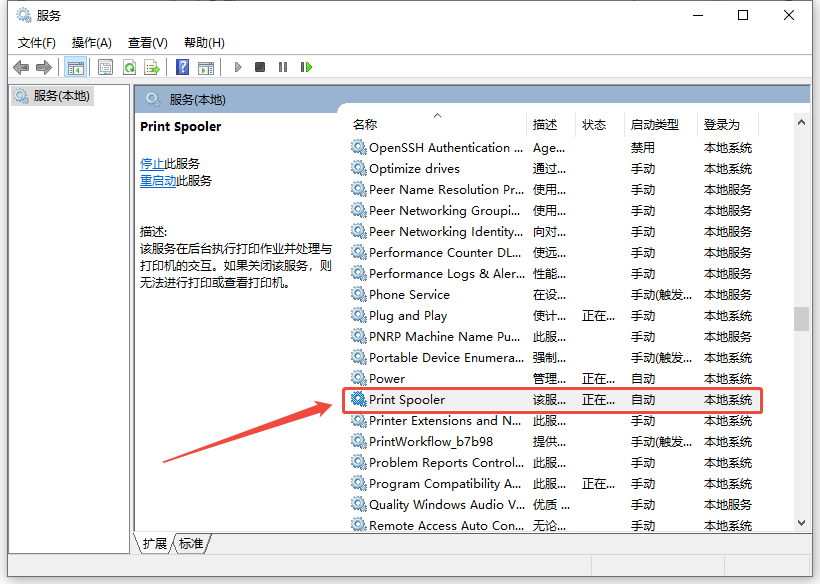This screenshot has width=820, height=584.
Task: Click the gear icon beside Optimize drives
Action: [358, 168]
